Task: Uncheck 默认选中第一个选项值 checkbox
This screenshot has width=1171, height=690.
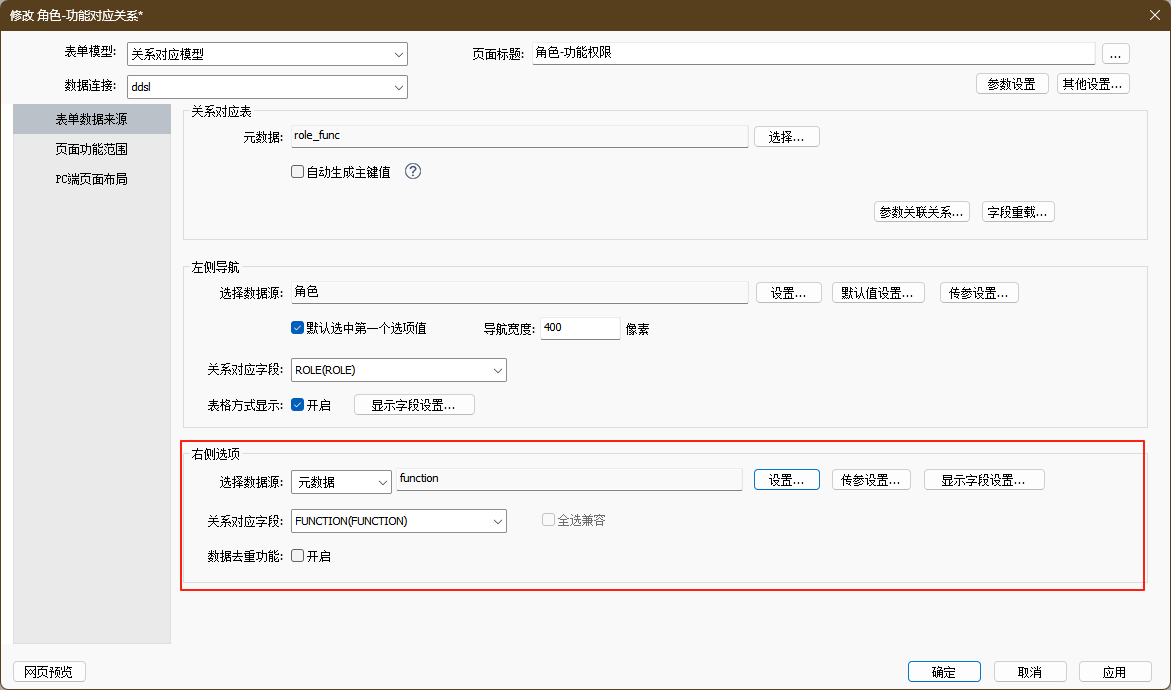Action: pyautogui.click(x=297, y=328)
